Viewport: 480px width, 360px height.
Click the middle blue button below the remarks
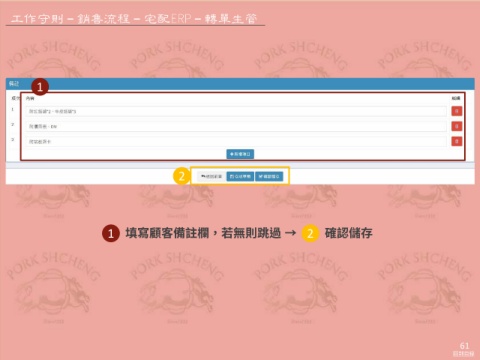pos(240,176)
